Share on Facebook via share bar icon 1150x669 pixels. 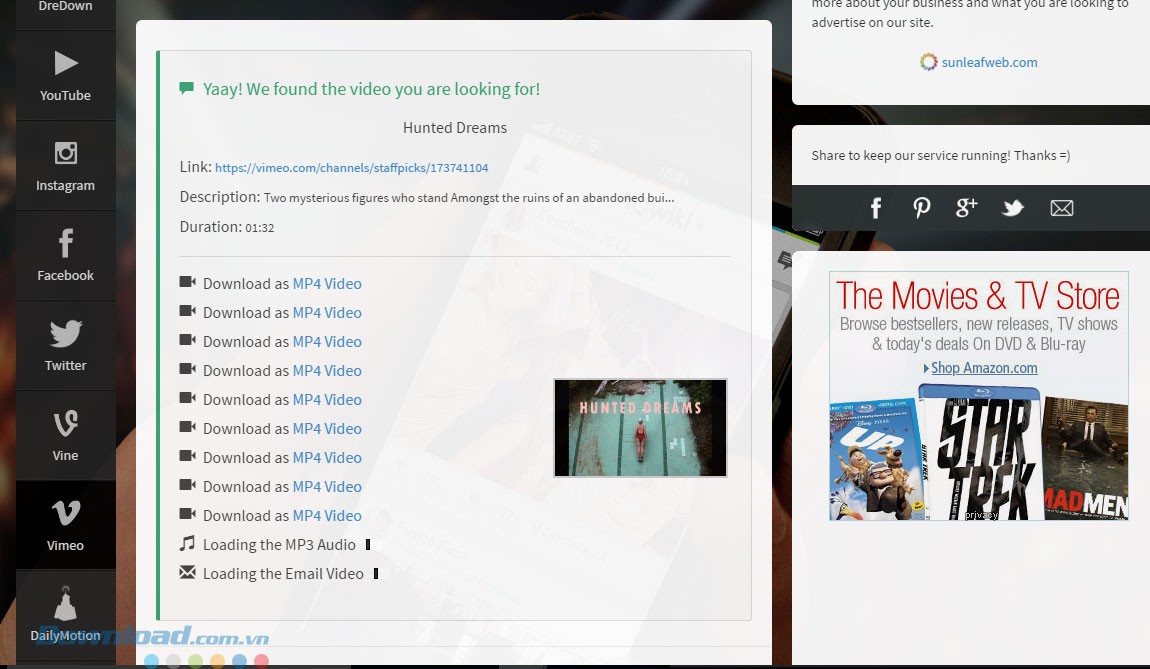coord(876,208)
